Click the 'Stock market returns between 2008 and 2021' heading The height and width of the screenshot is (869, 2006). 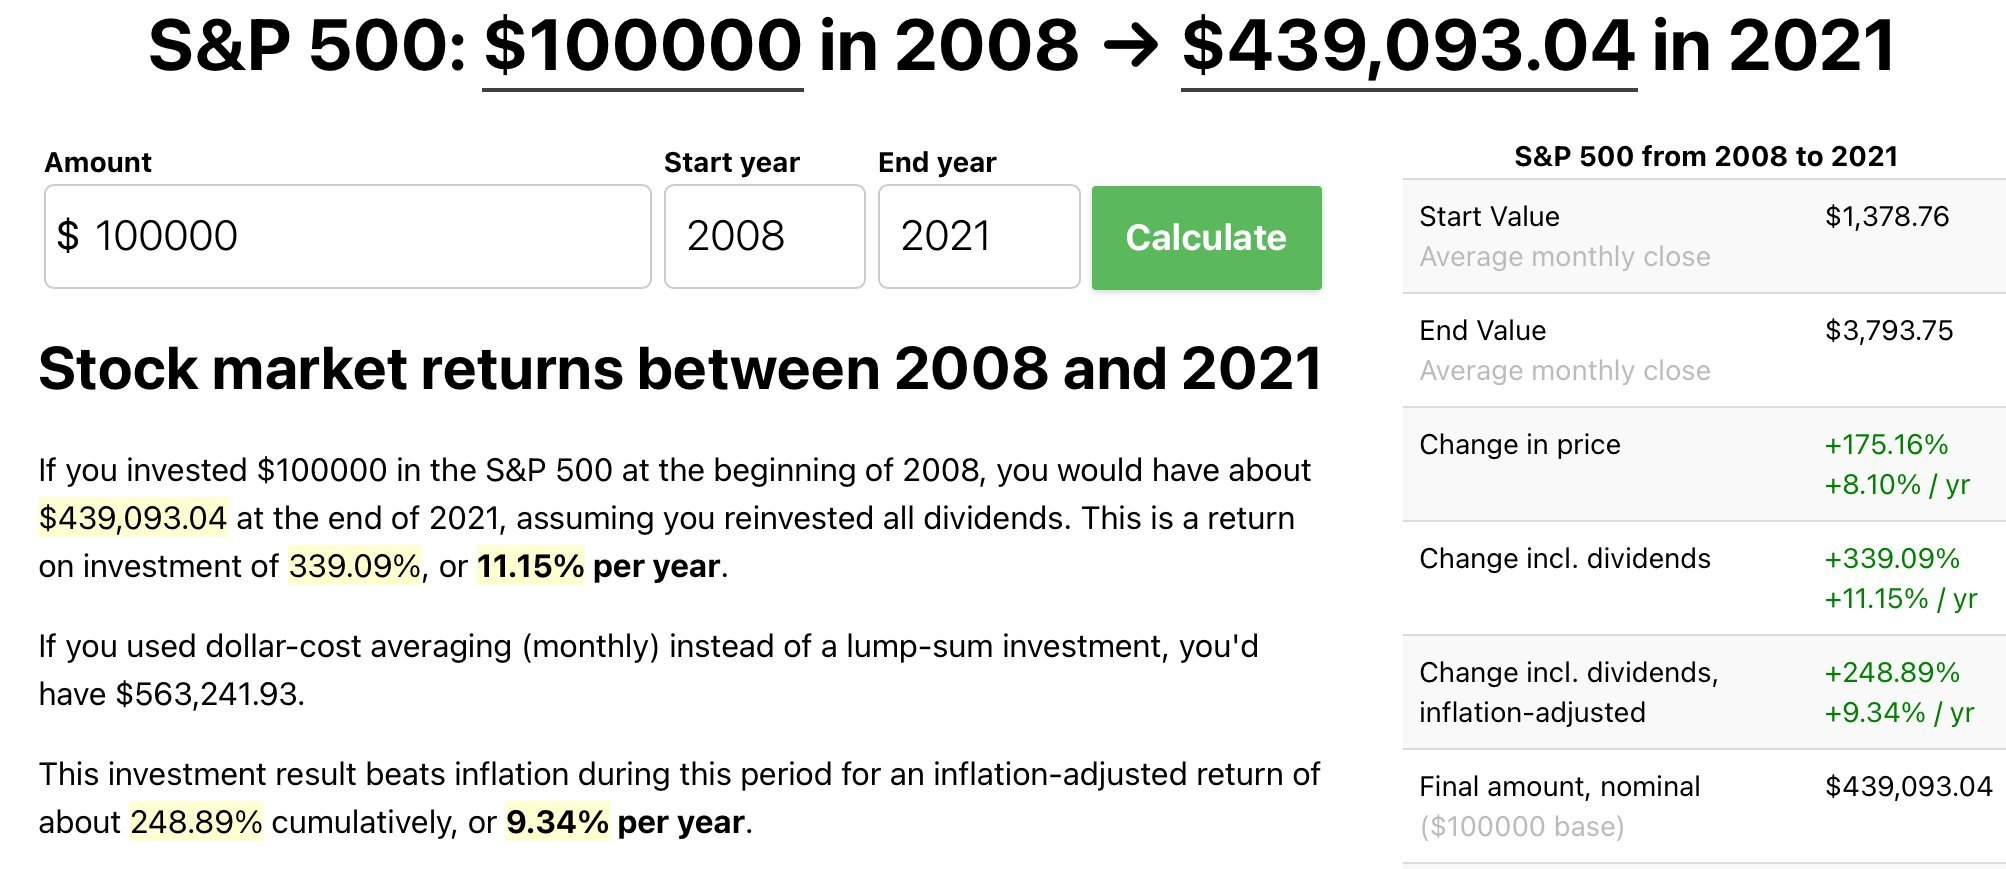pyautogui.click(x=680, y=369)
